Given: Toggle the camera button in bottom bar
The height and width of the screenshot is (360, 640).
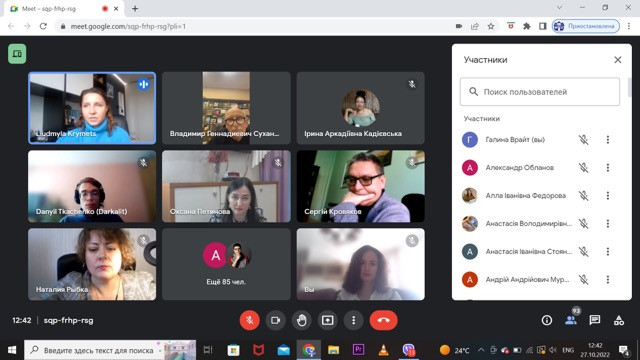Looking at the screenshot, I should tap(276, 320).
